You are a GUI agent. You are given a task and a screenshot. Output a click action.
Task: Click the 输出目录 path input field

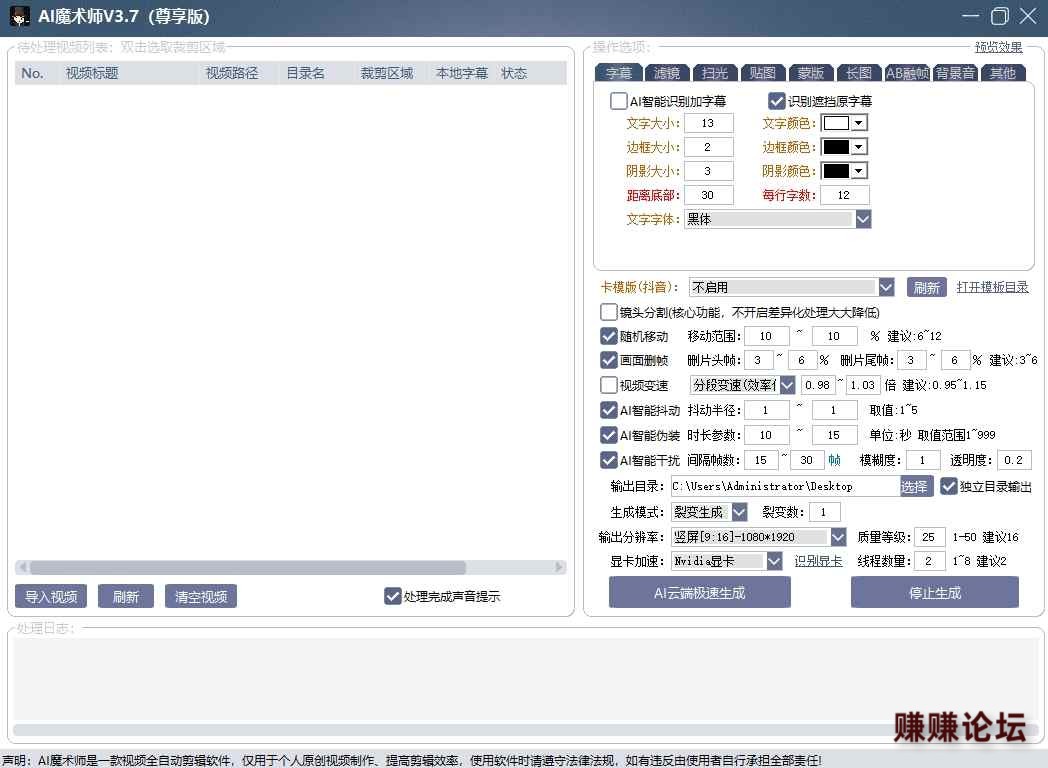click(784, 486)
